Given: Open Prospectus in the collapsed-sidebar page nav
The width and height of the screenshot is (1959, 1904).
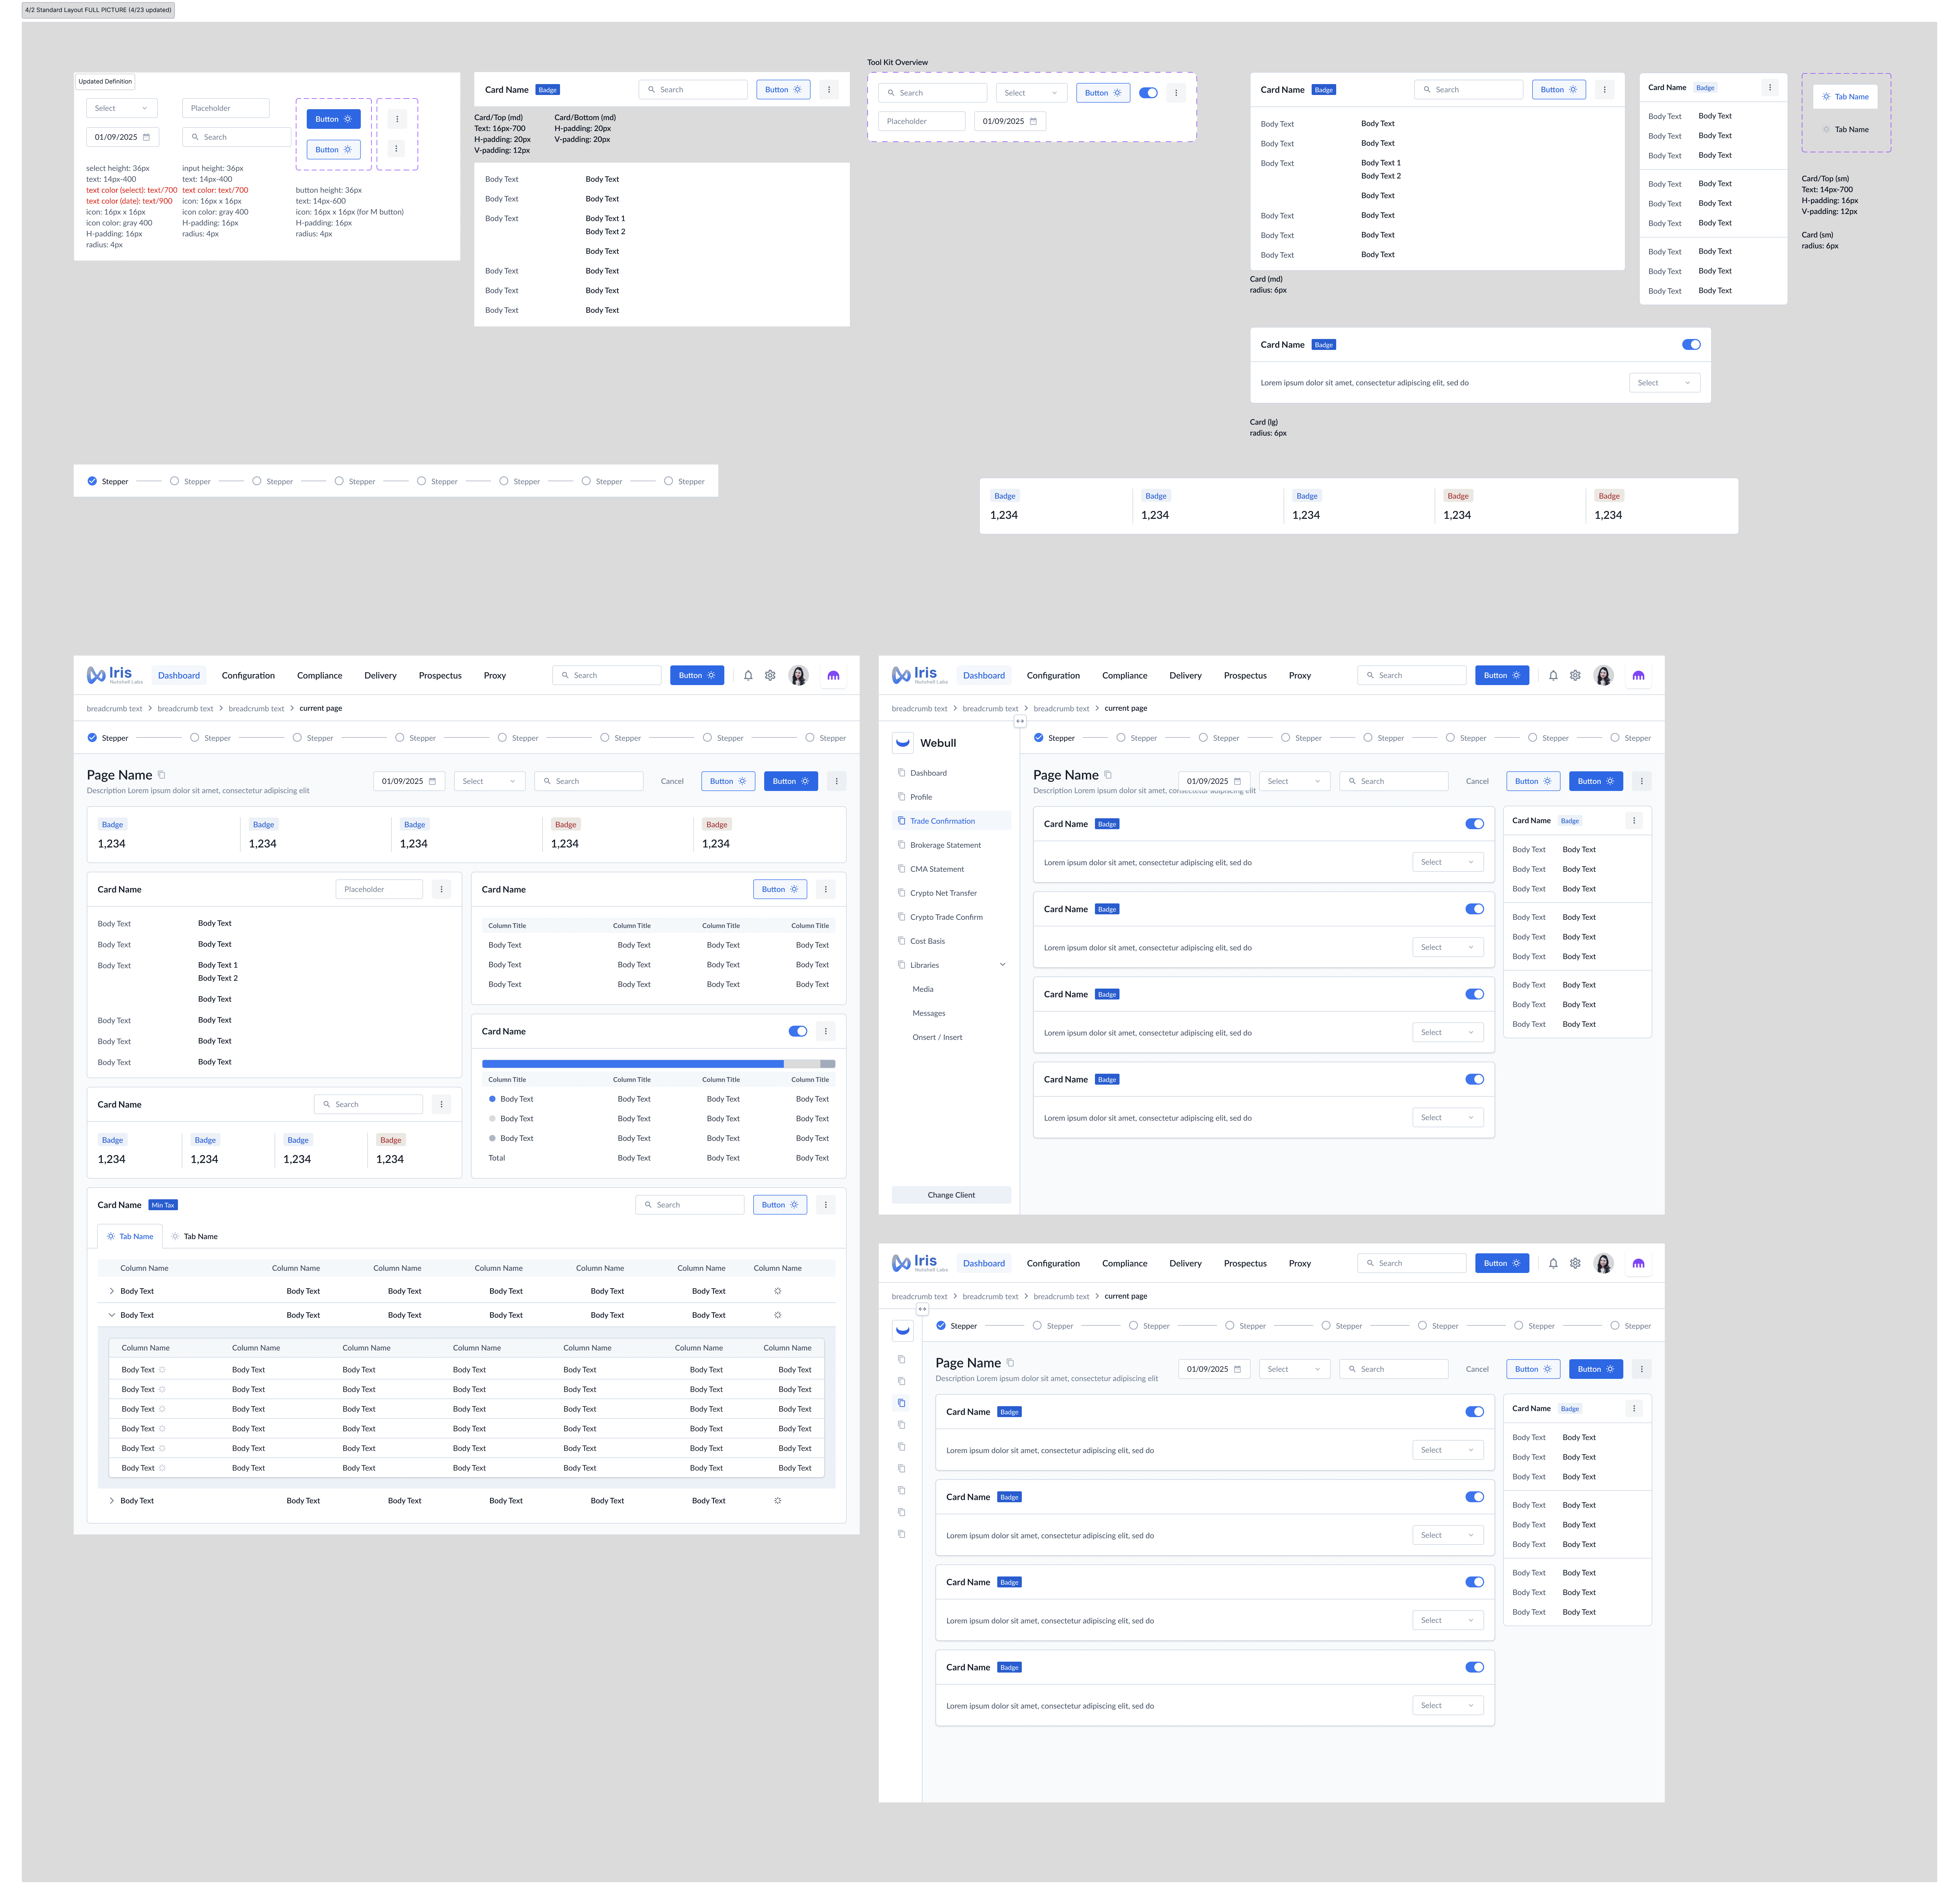Looking at the screenshot, I should [x=1245, y=1264].
